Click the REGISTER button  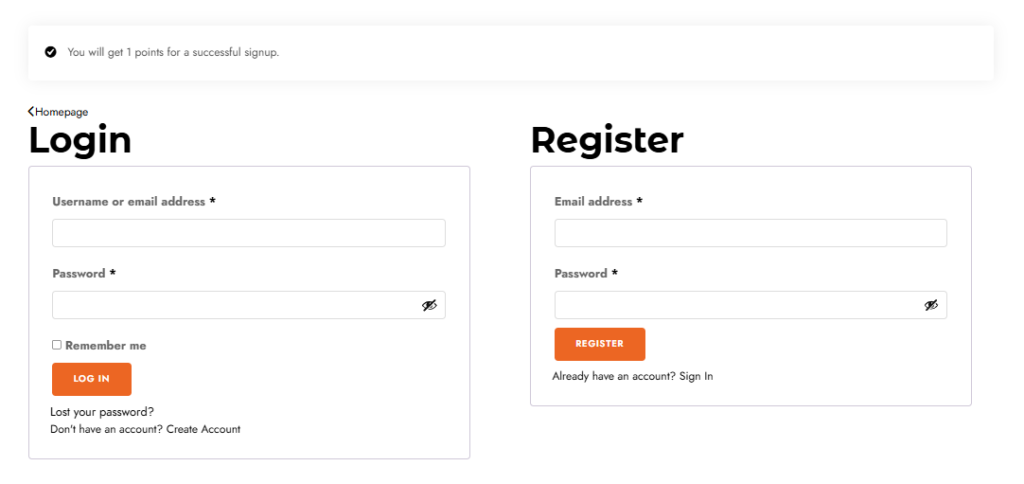click(600, 344)
